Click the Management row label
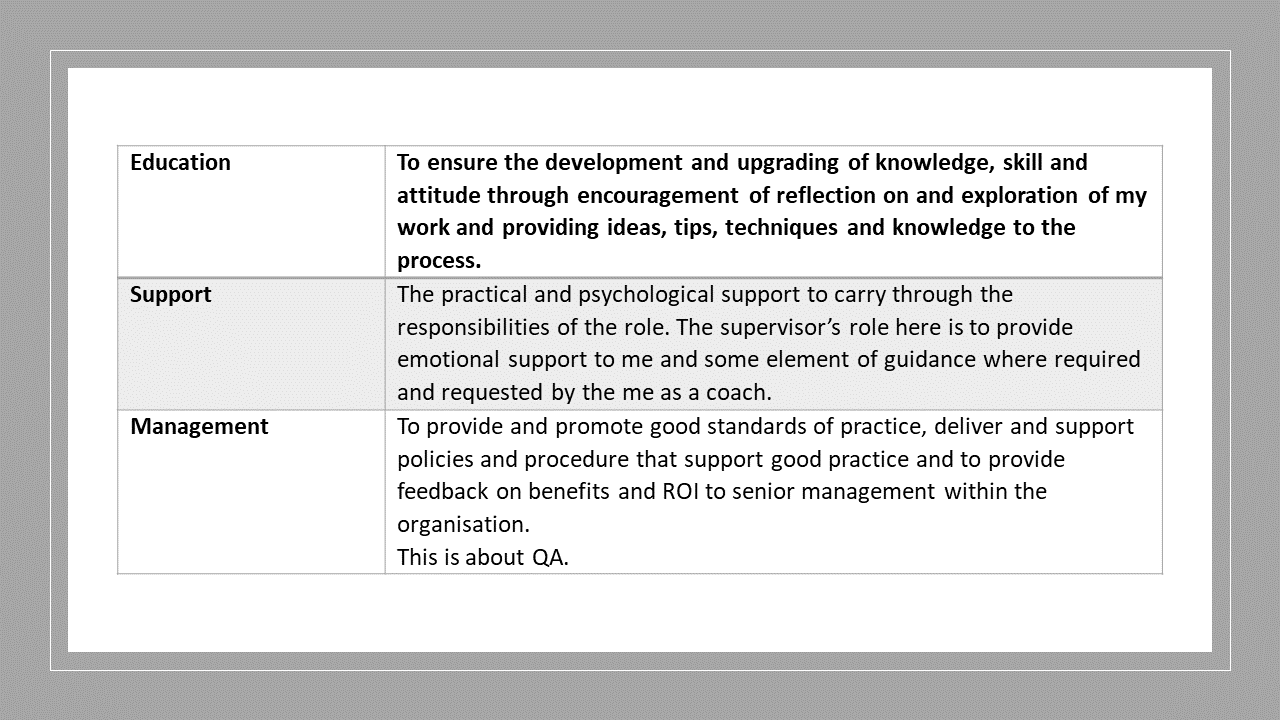The width and height of the screenshot is (1280, 720). tap(199, 426)
